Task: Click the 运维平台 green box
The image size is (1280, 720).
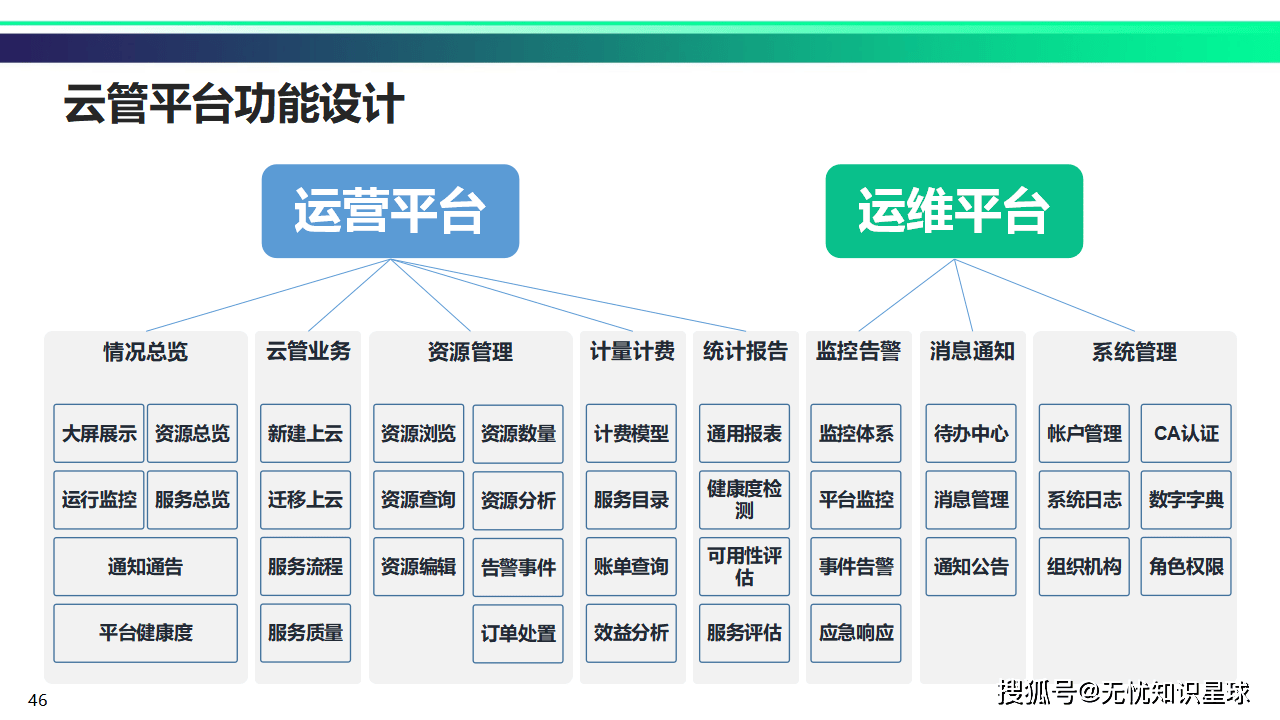Action: click(x=954, y=211)
